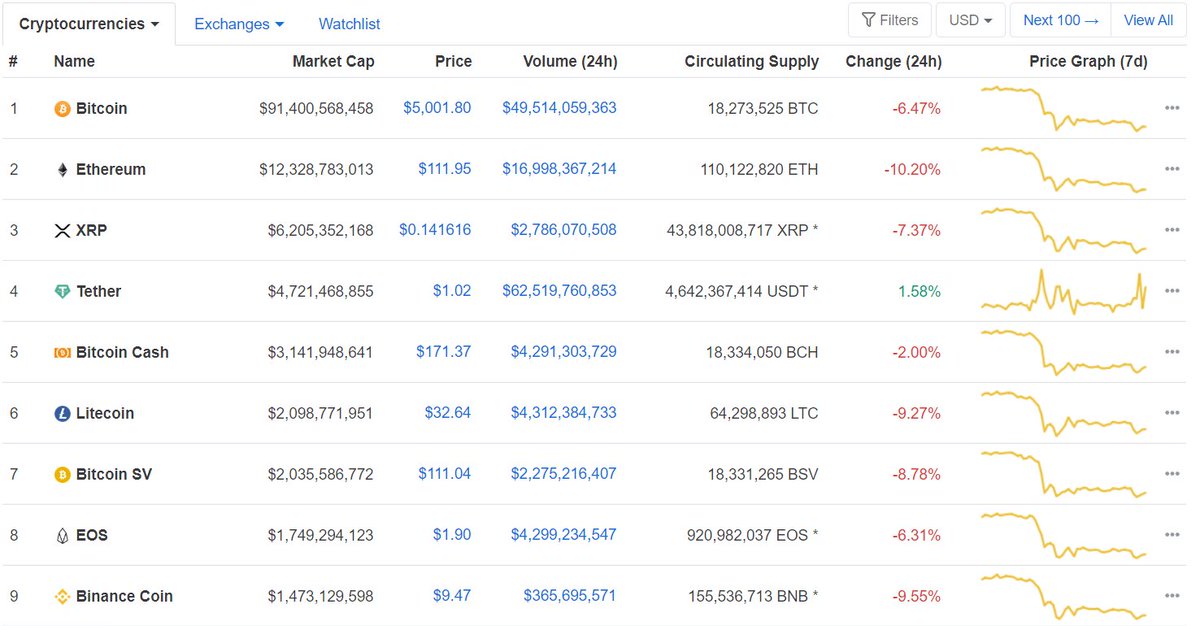
Task: Click Binance Coin volume $365,695,571
Action: [x=570, y=596]
